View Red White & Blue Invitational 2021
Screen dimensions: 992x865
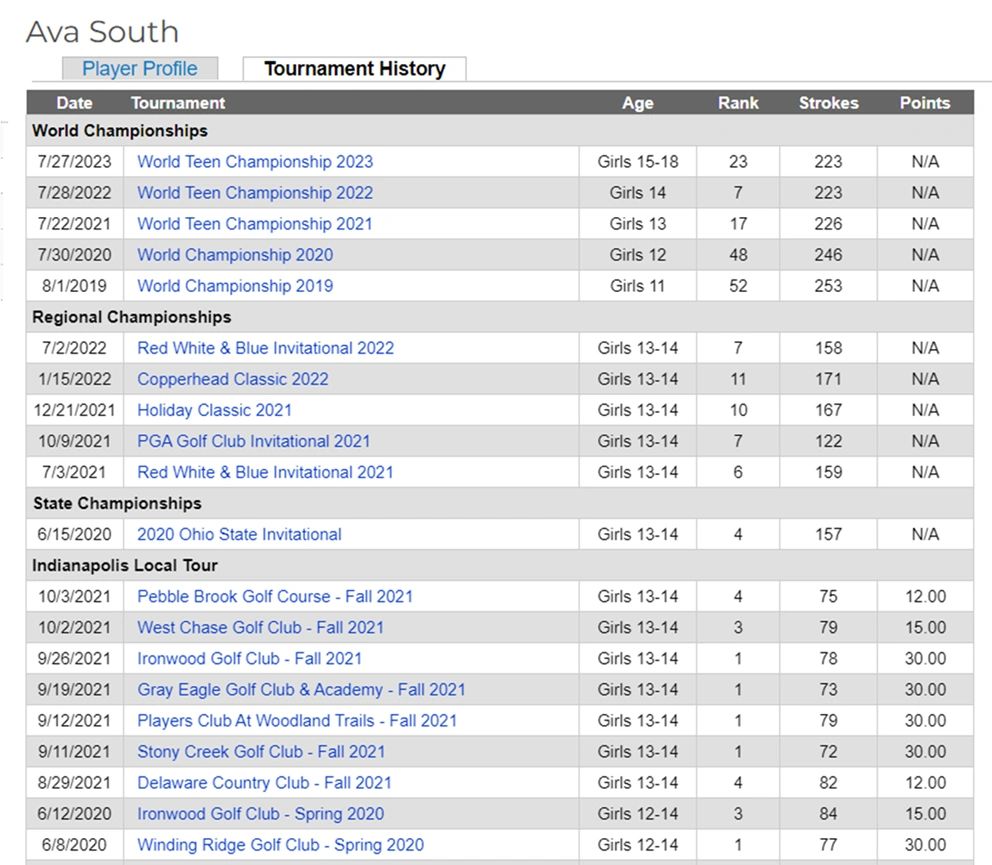[x=265, y=472]
